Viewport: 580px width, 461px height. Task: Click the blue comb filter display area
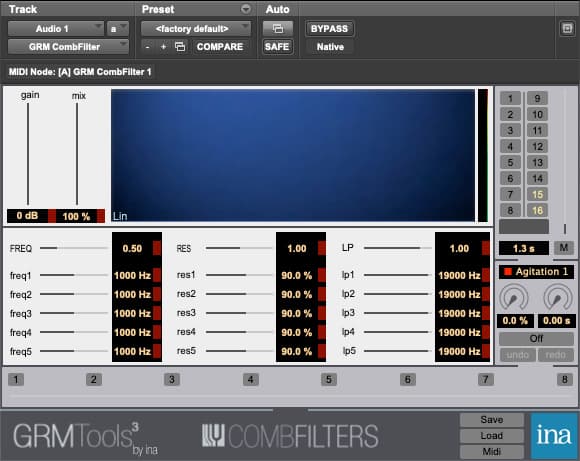coord(293,155)
